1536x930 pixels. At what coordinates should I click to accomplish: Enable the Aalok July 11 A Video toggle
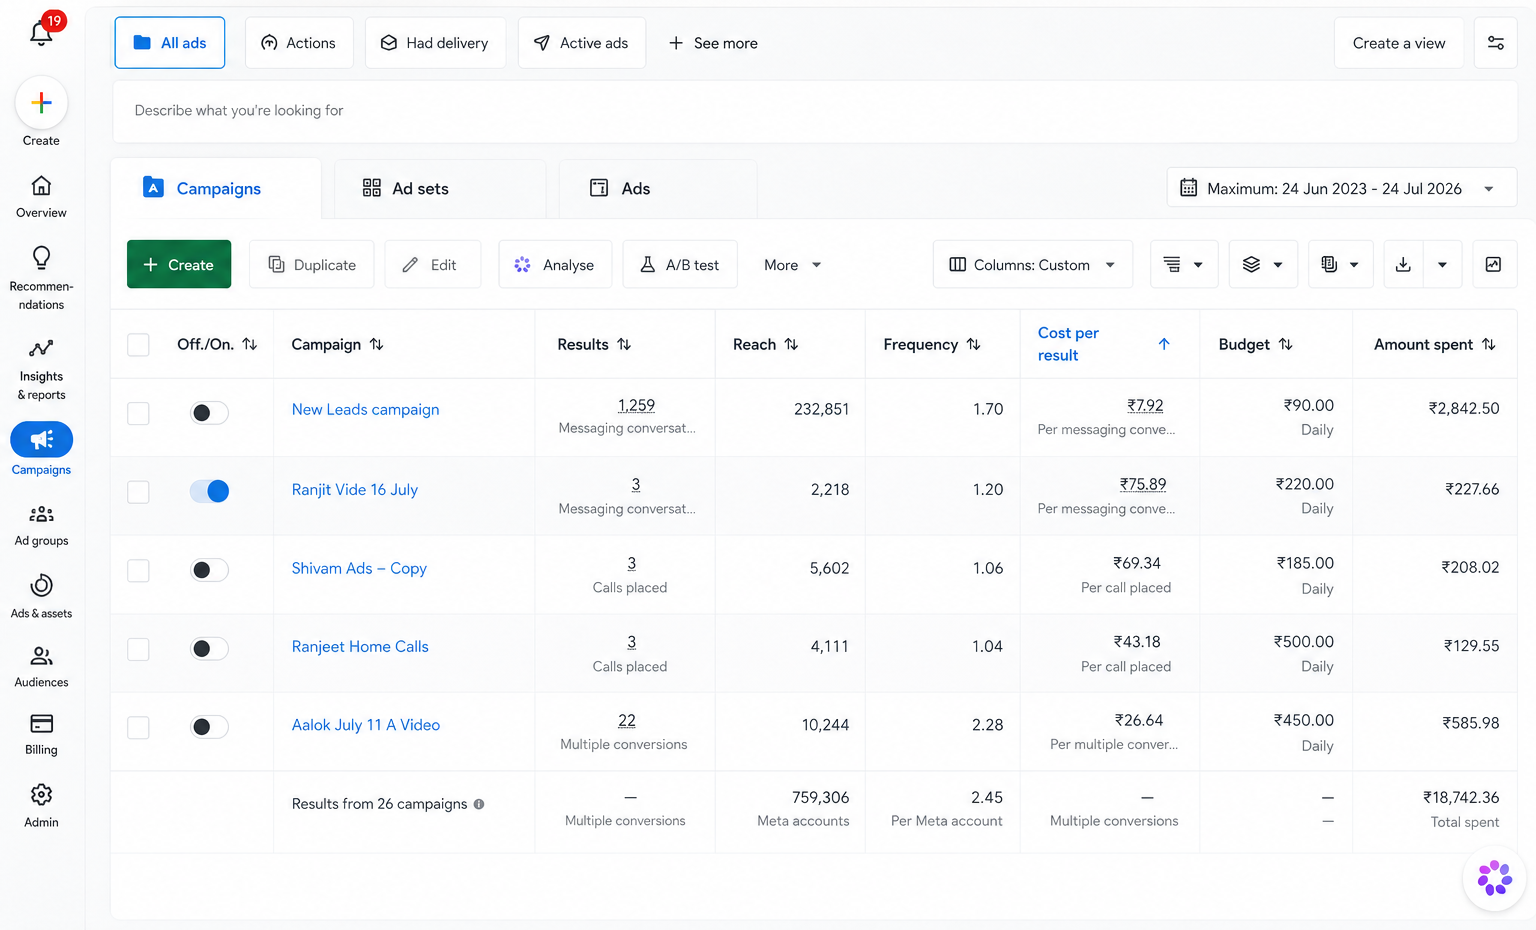(x=209, y=727)
